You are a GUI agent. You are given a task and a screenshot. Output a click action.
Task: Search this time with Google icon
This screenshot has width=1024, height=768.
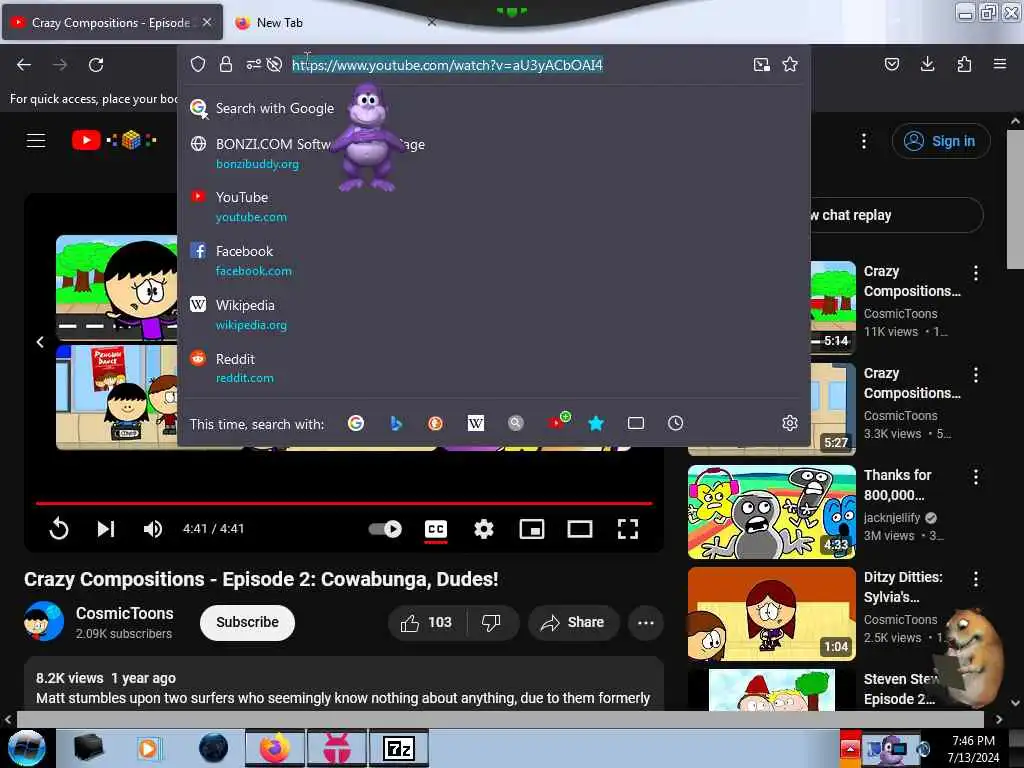coord(356,423)
